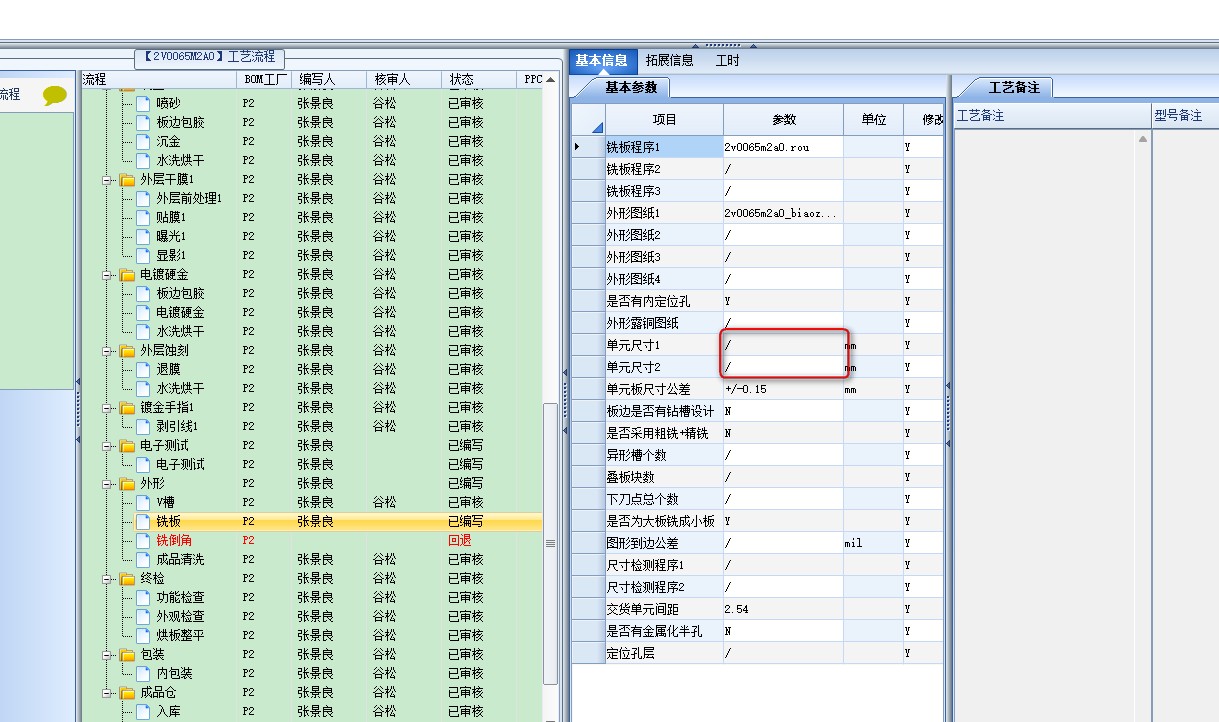Click the process tree vertical scrollbar thumb
The height and width of the screenshot is (722, 1219).
coord(550,545)
